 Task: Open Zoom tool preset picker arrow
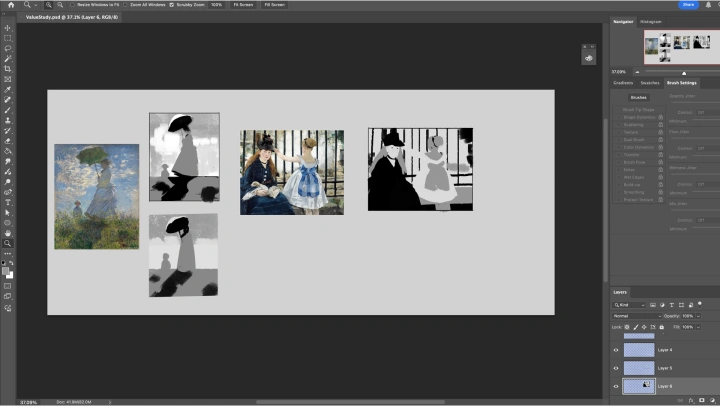(36, 5)
